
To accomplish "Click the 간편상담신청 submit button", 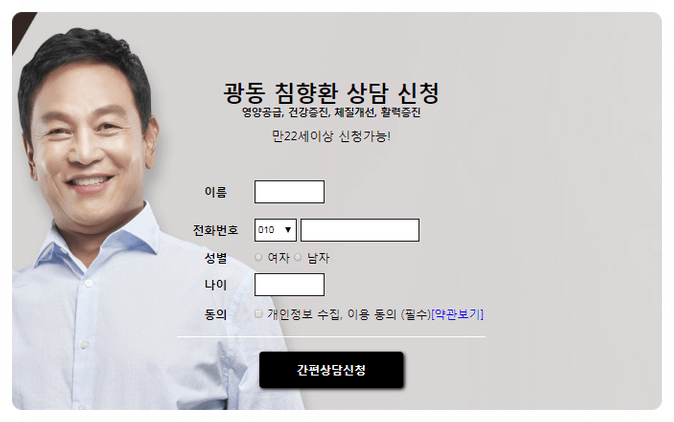I will coord(331,370).
